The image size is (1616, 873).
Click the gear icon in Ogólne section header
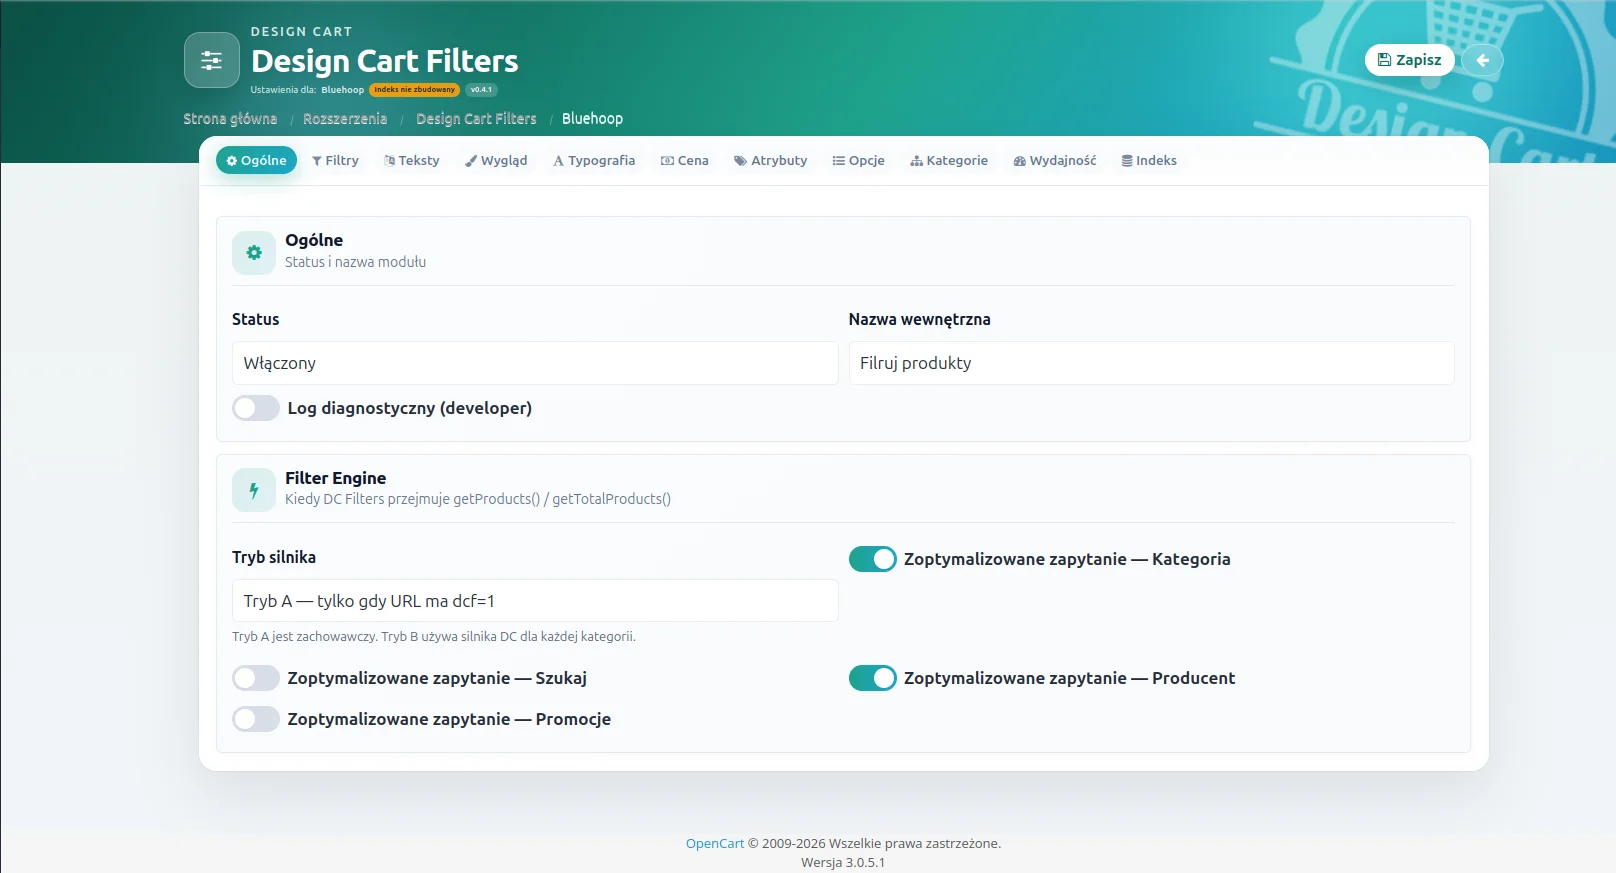click(254, 253)
